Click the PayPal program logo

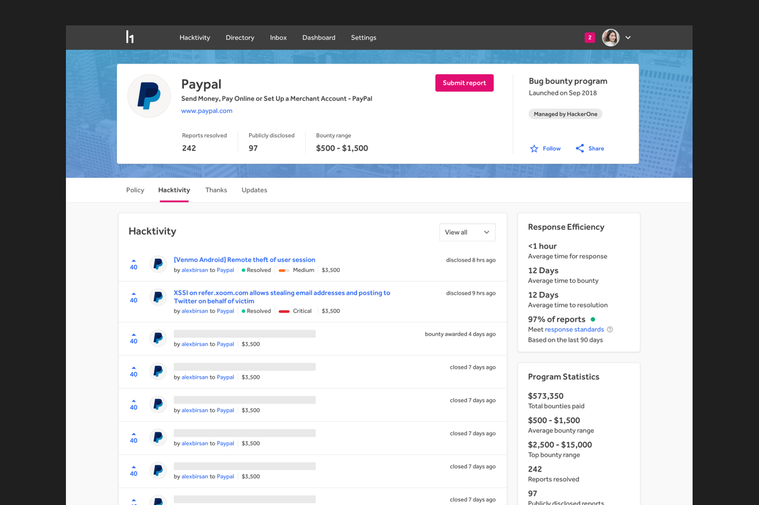tap(149, 95)
